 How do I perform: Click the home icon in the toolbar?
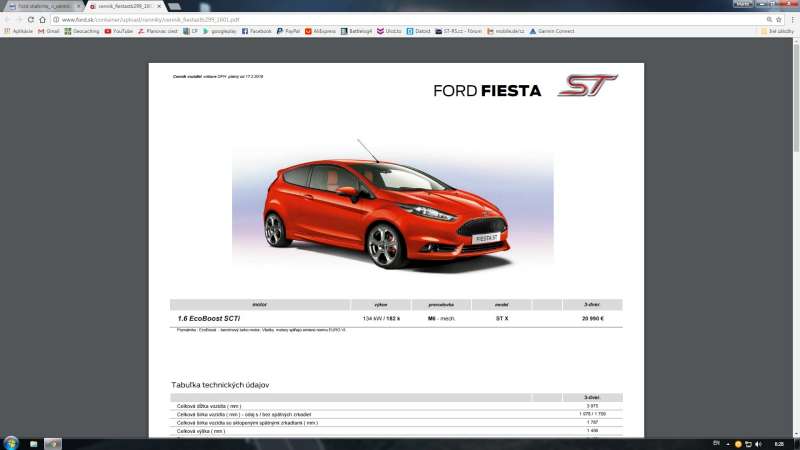pos(42,19)
